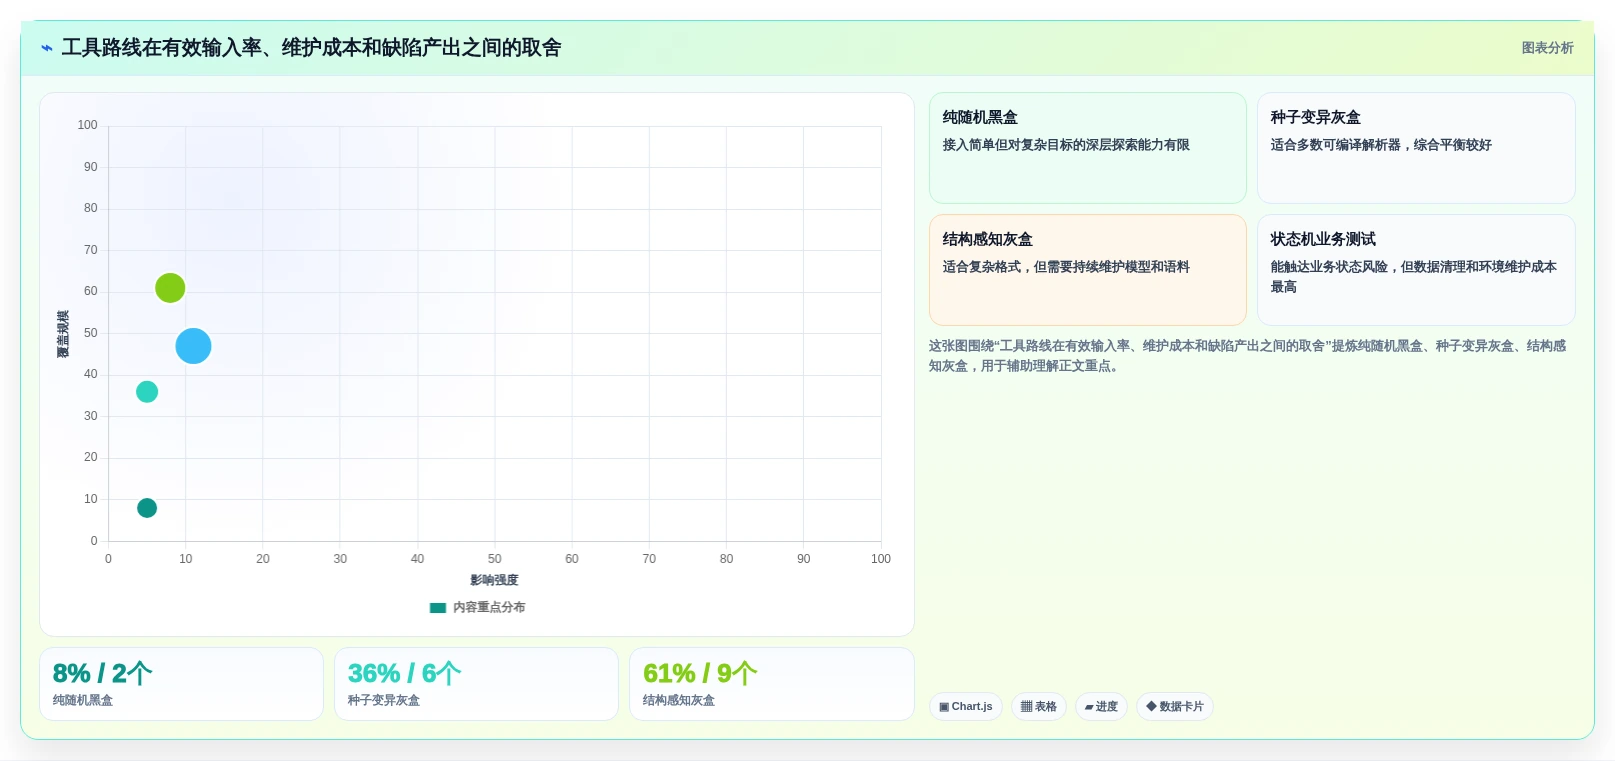Select the lime green bubble on the chart
This screenshot has height=761, width=1615.
[170, 288]
